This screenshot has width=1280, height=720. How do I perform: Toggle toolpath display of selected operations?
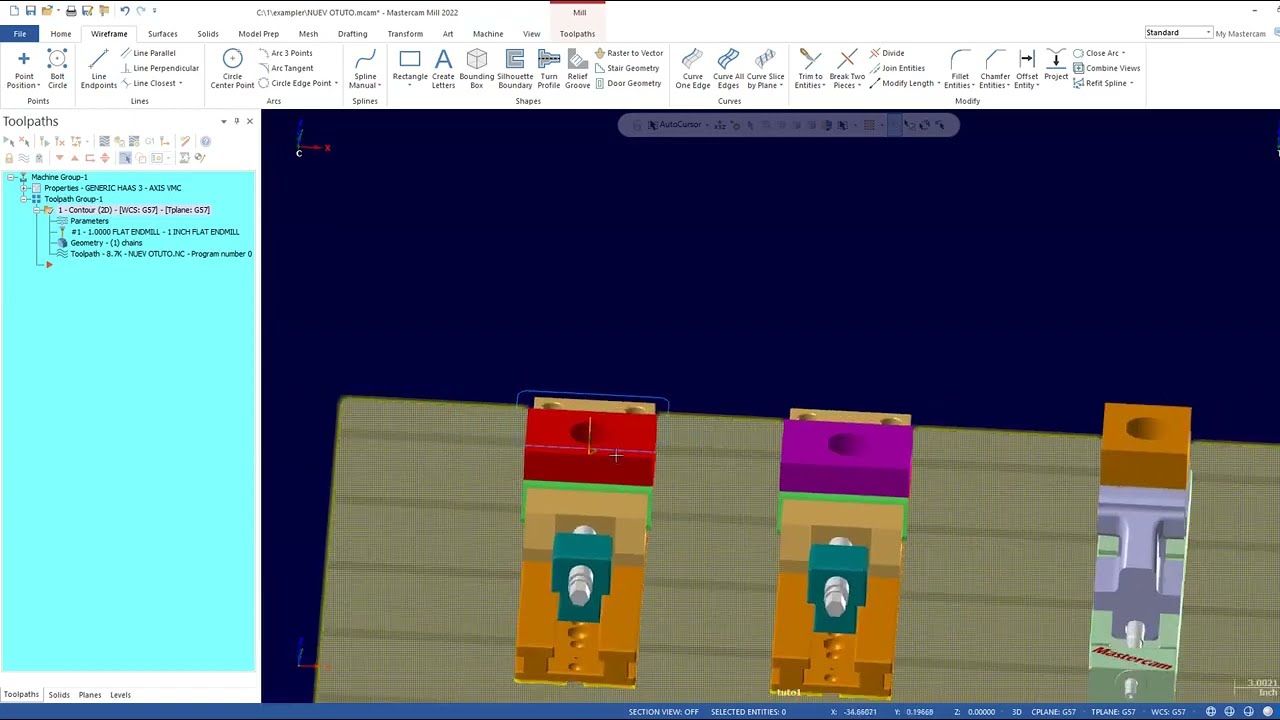pos(24,158)
